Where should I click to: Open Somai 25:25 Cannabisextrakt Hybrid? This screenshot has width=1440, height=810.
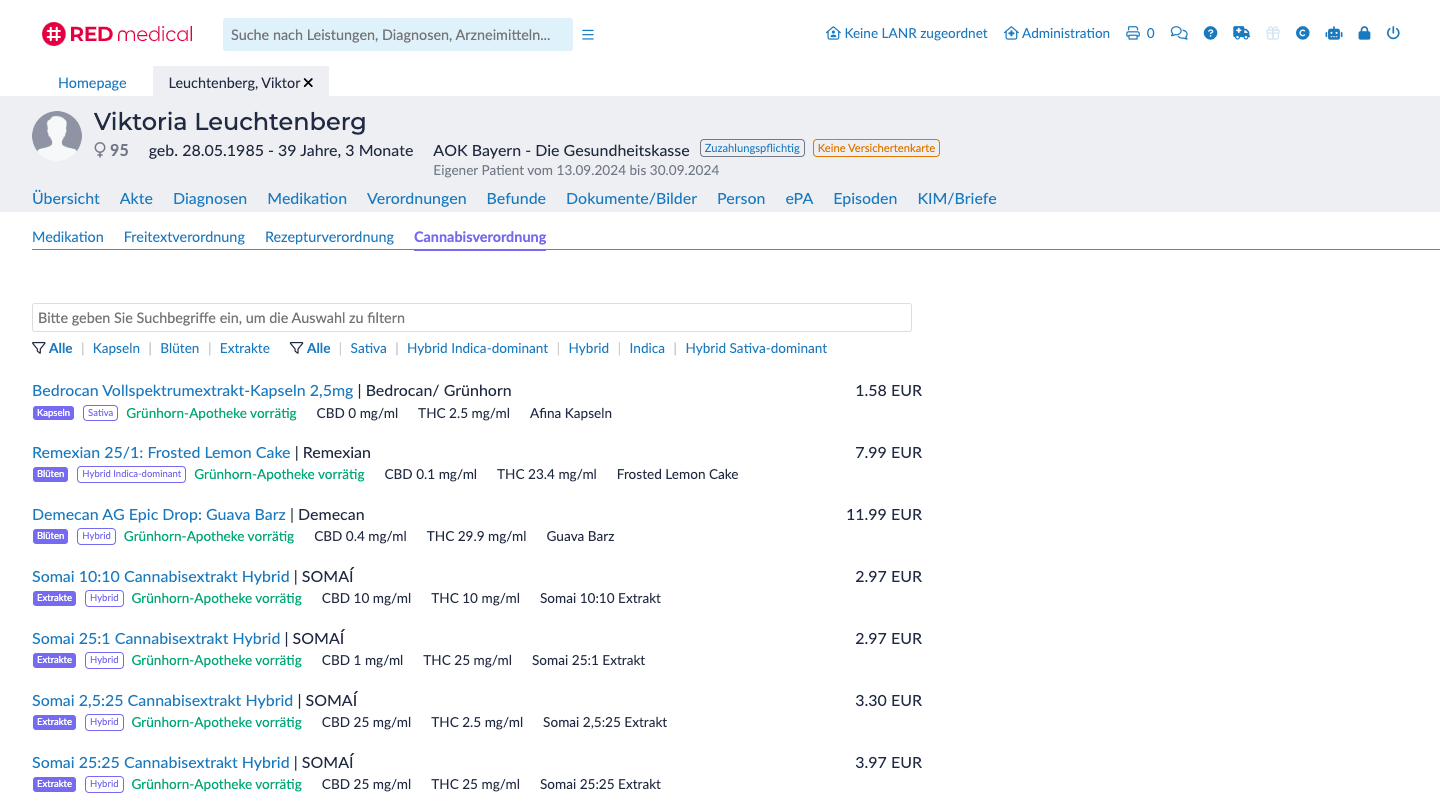(161, 762)
